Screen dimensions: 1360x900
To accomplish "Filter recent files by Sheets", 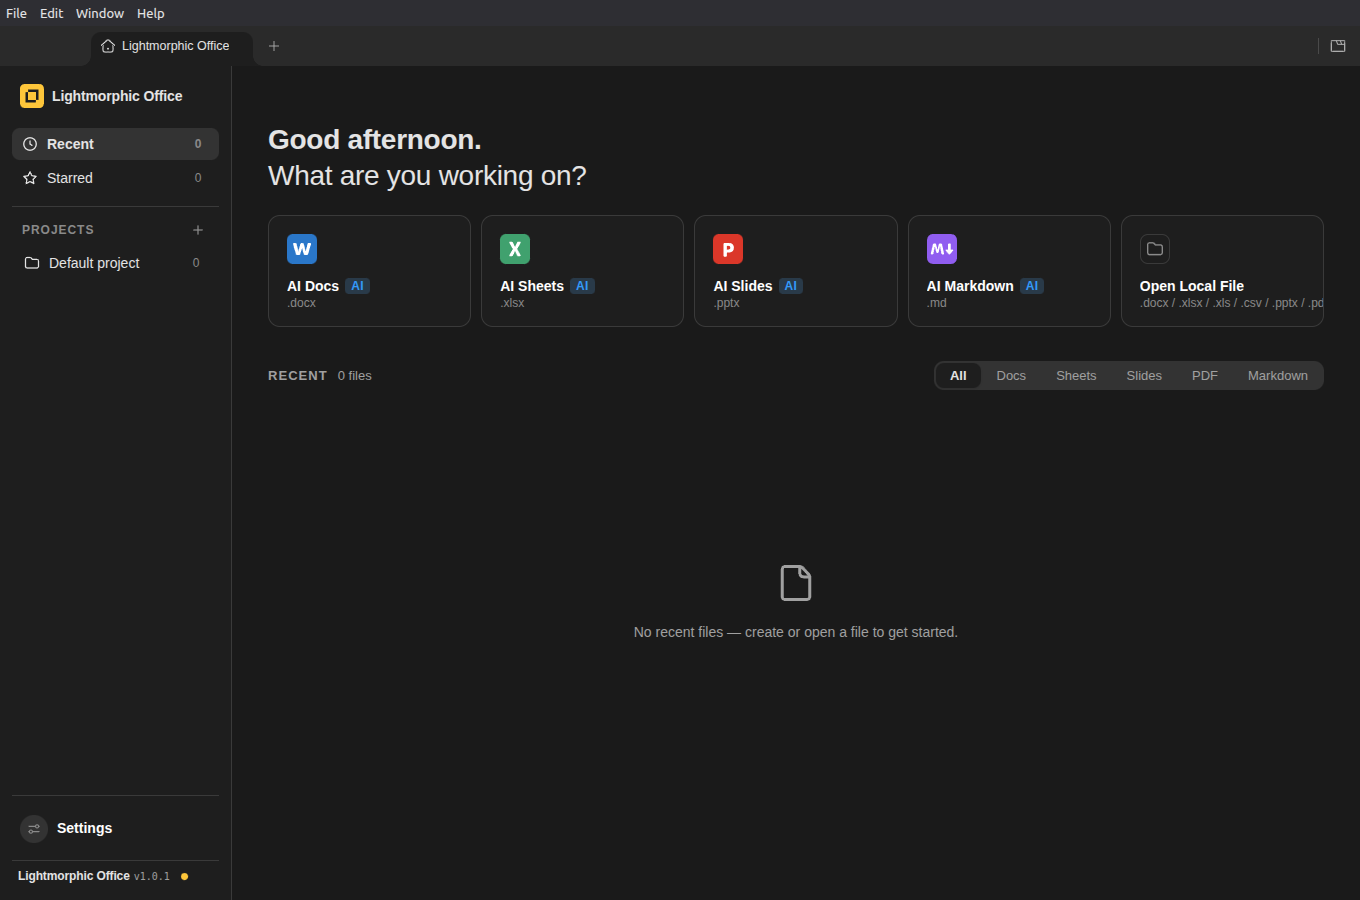I will pos(1076,376).
